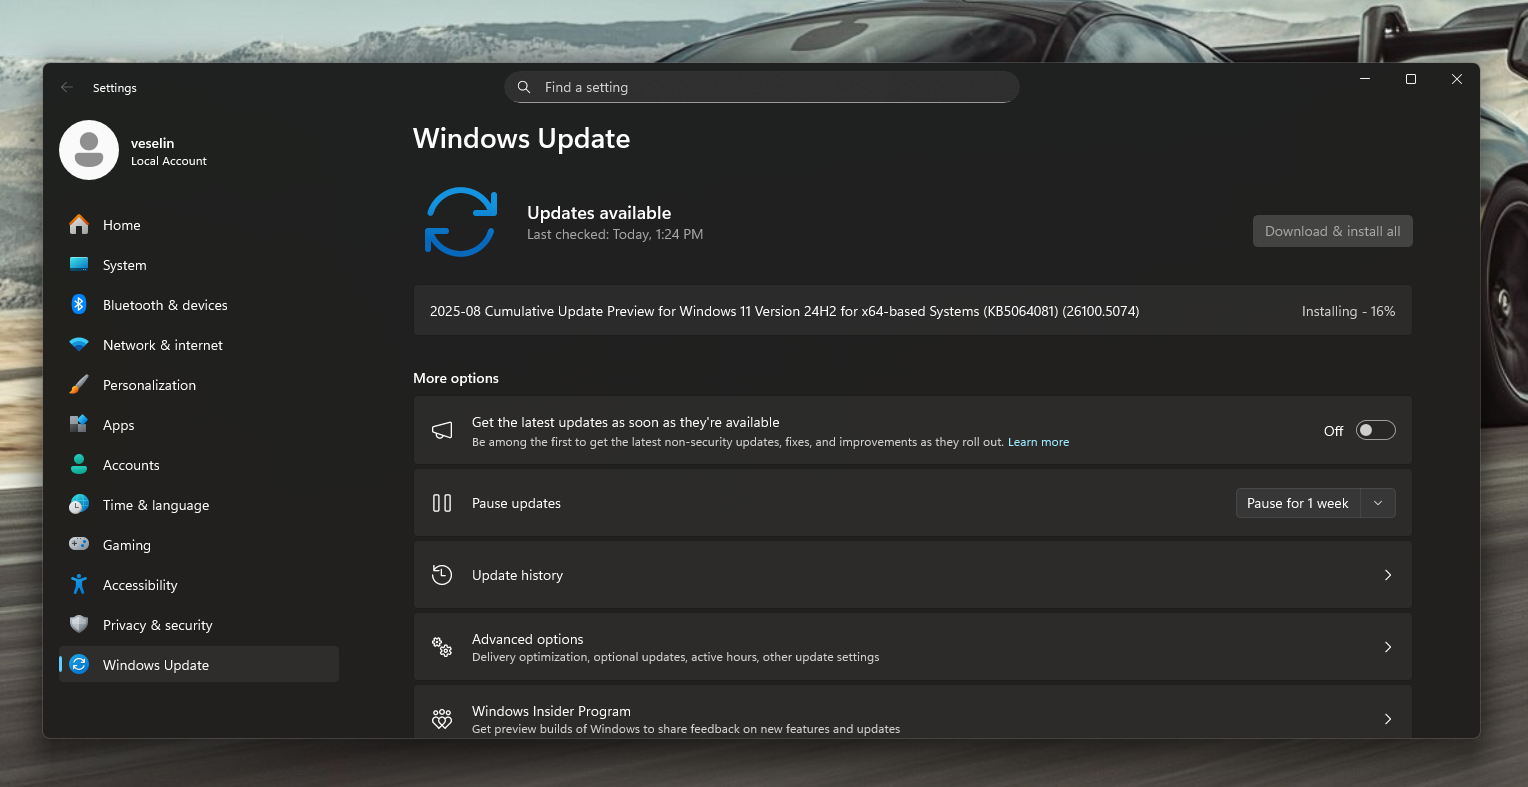1528x787 pixels.
Task: Click the Installing - 16% status text
Action: coord(1348,311)
